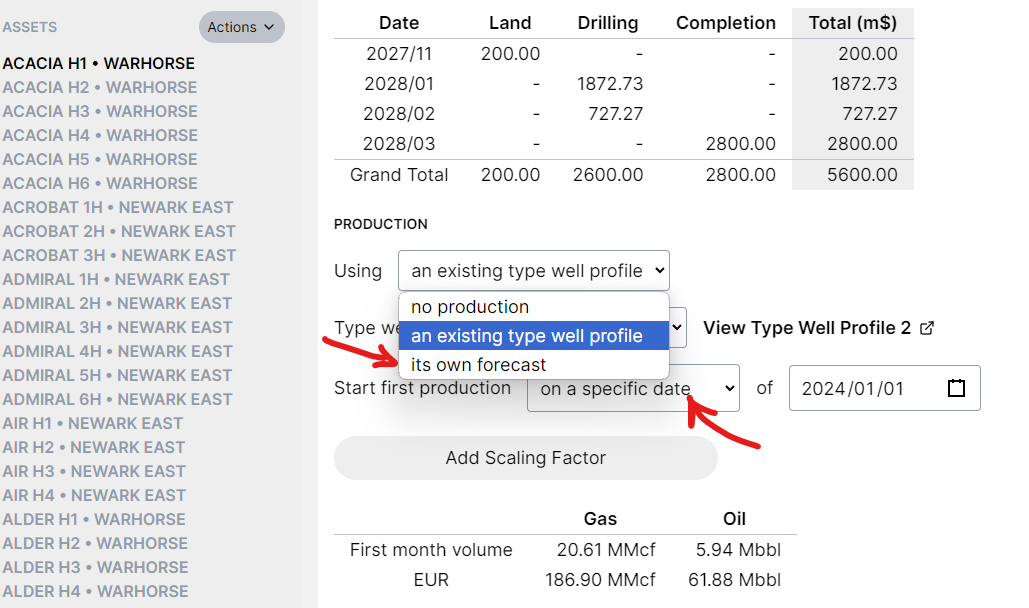Open the "Using" production dropdown
This screenshot has height=608, width=1029.
coord(533,270)
